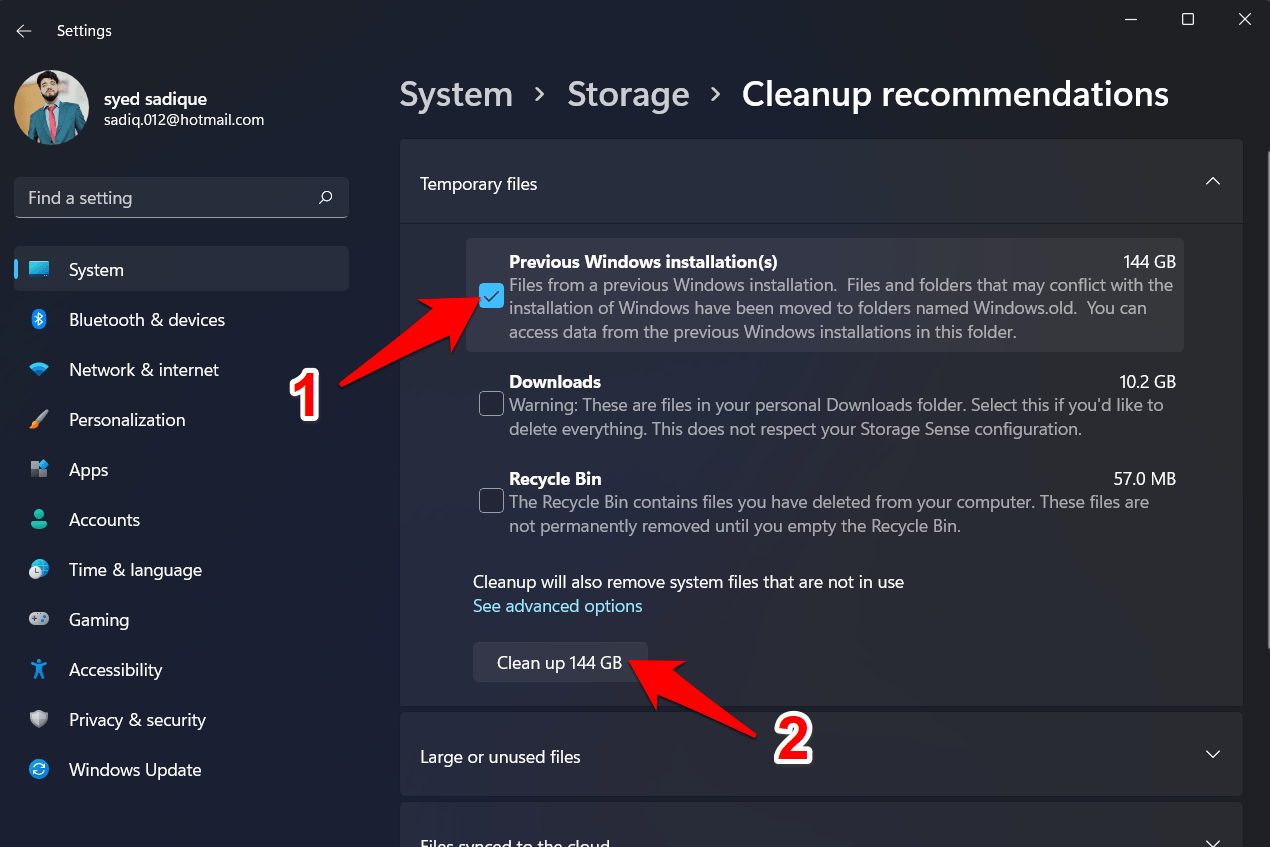The height and width of the screenshot is (847, 1270).
Task: Enable the Recycle Bin checkbox
Action: pos(491,500)
